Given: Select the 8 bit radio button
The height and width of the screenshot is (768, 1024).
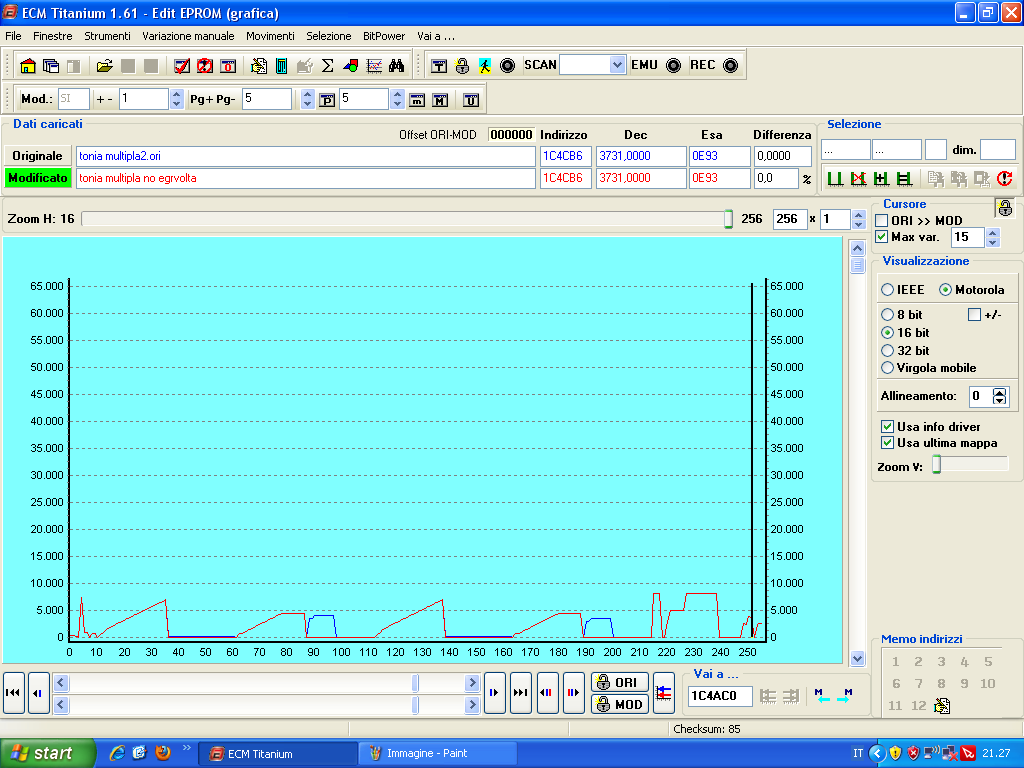Looking at the screenshot, I should [x=887, y=315].
